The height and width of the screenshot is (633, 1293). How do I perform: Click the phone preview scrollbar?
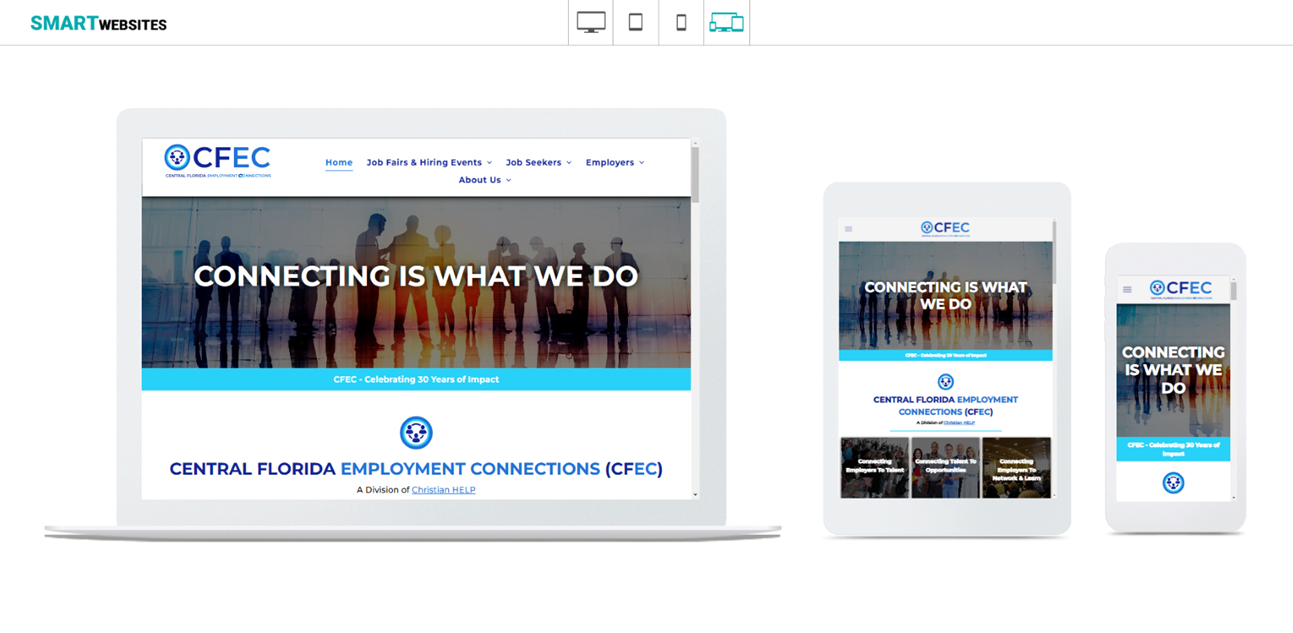coord(1233,290)
